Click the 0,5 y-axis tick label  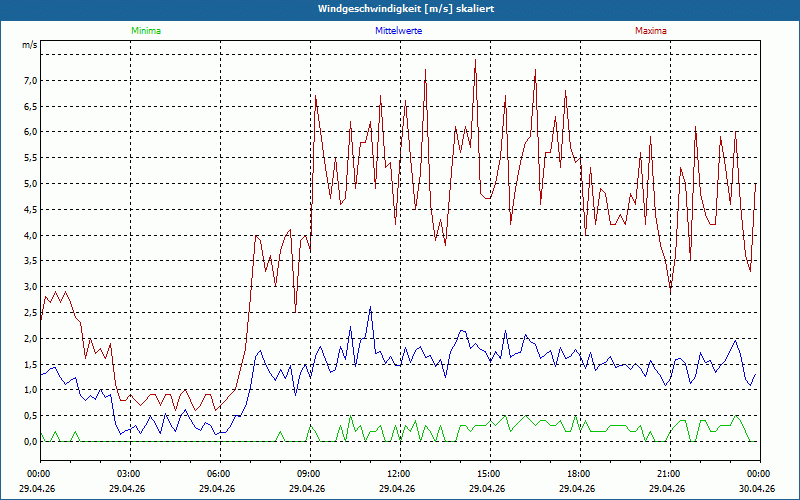31,416
